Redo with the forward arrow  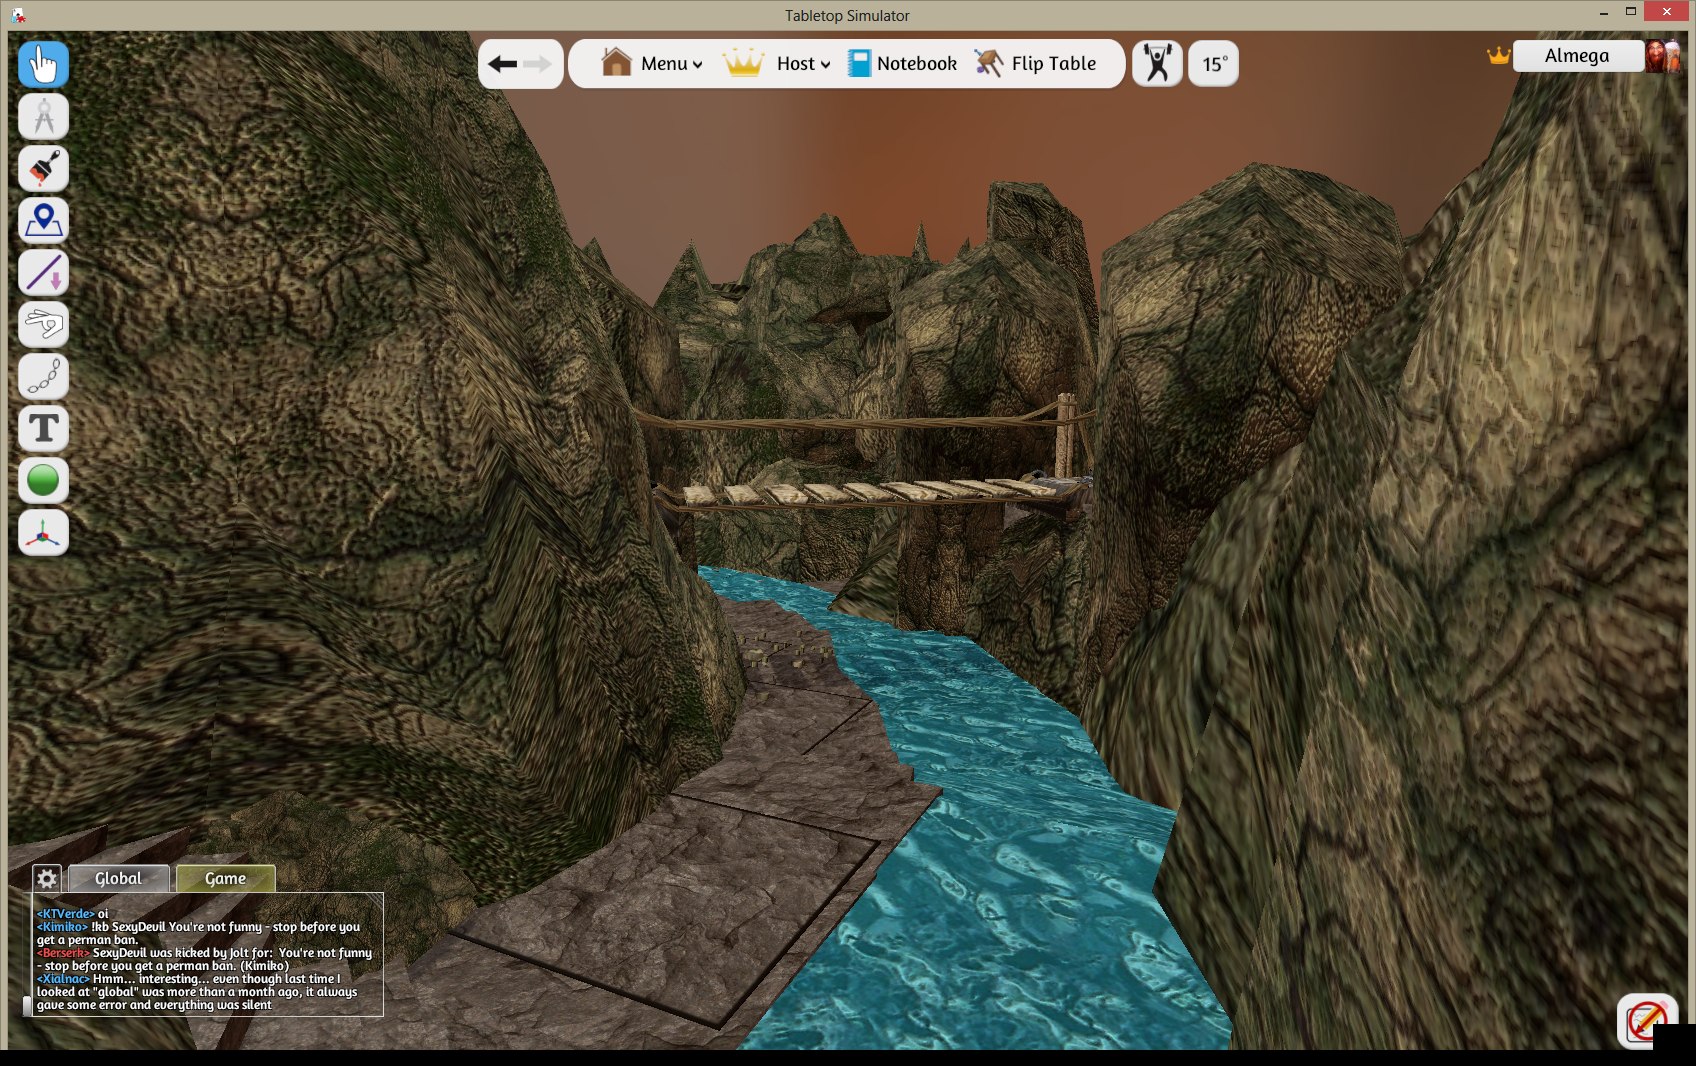coord(537,64)
